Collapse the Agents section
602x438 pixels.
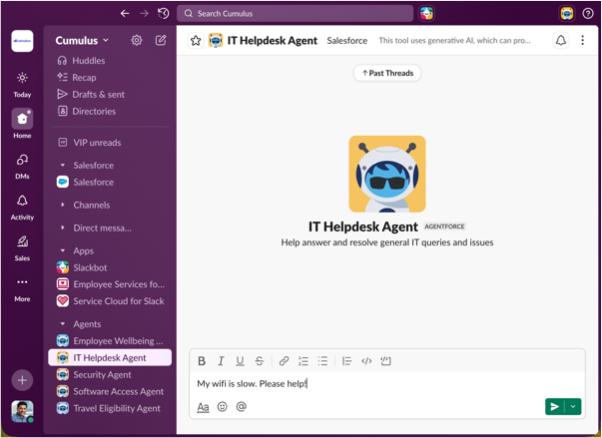point(63,324)
